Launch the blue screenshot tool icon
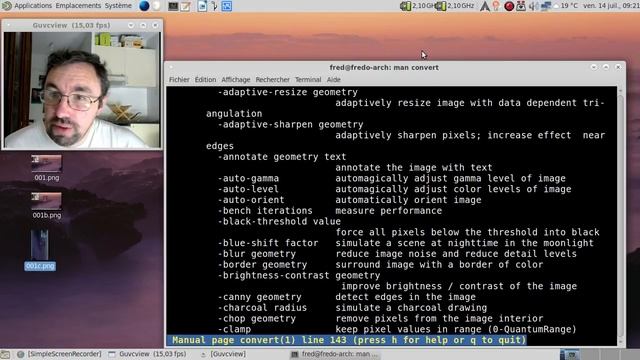This screenshot has width=640, height=360. [x=227, y=6]
